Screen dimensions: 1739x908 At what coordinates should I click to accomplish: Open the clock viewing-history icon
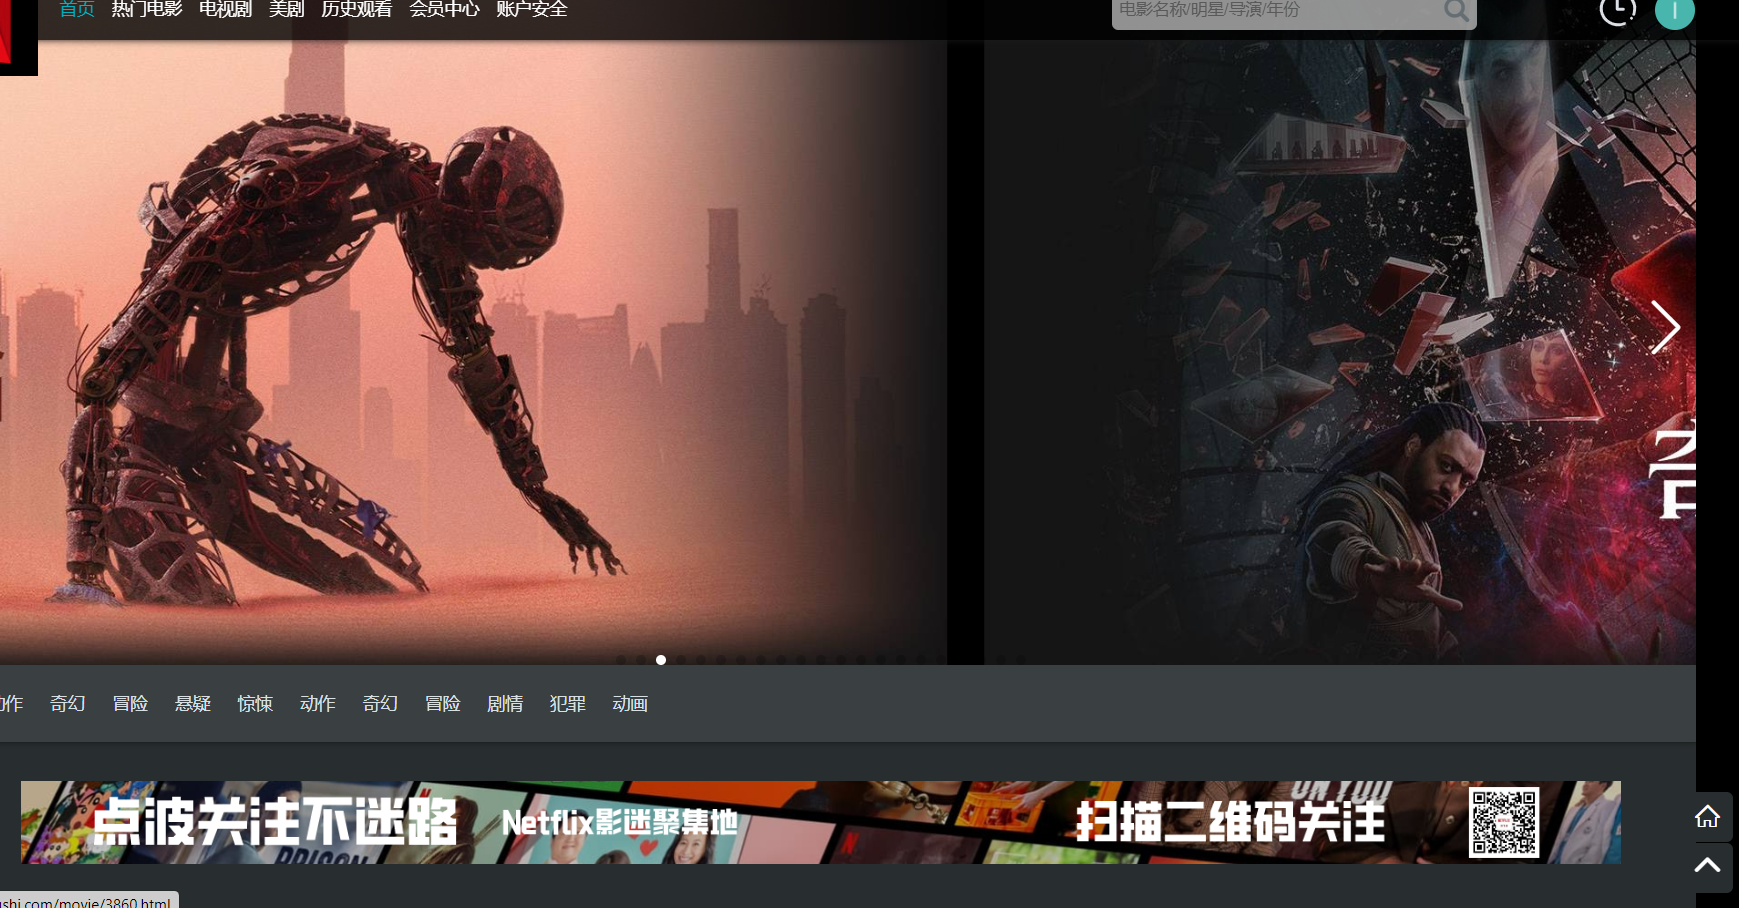[x=1617, y=10]
